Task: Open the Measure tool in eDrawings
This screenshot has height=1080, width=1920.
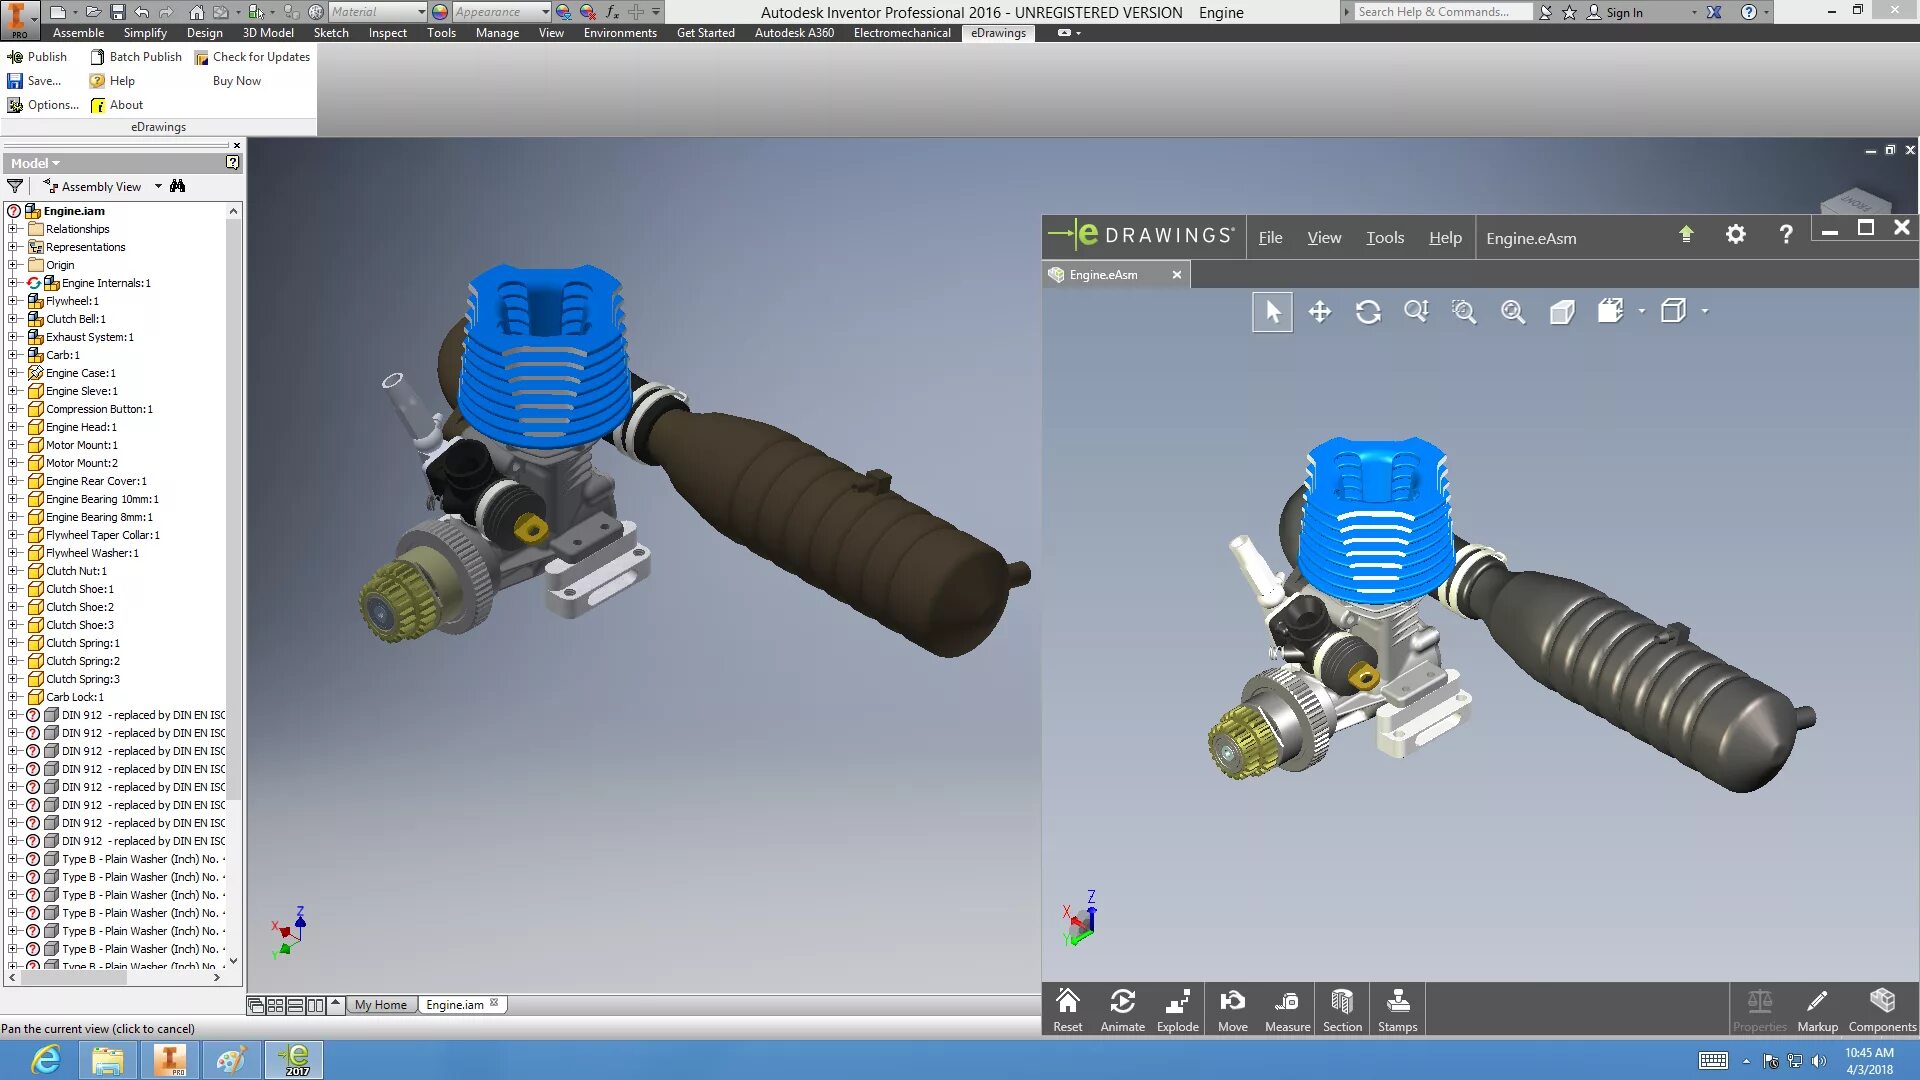Action: pyautogui.click(x=1287, y=1010)
